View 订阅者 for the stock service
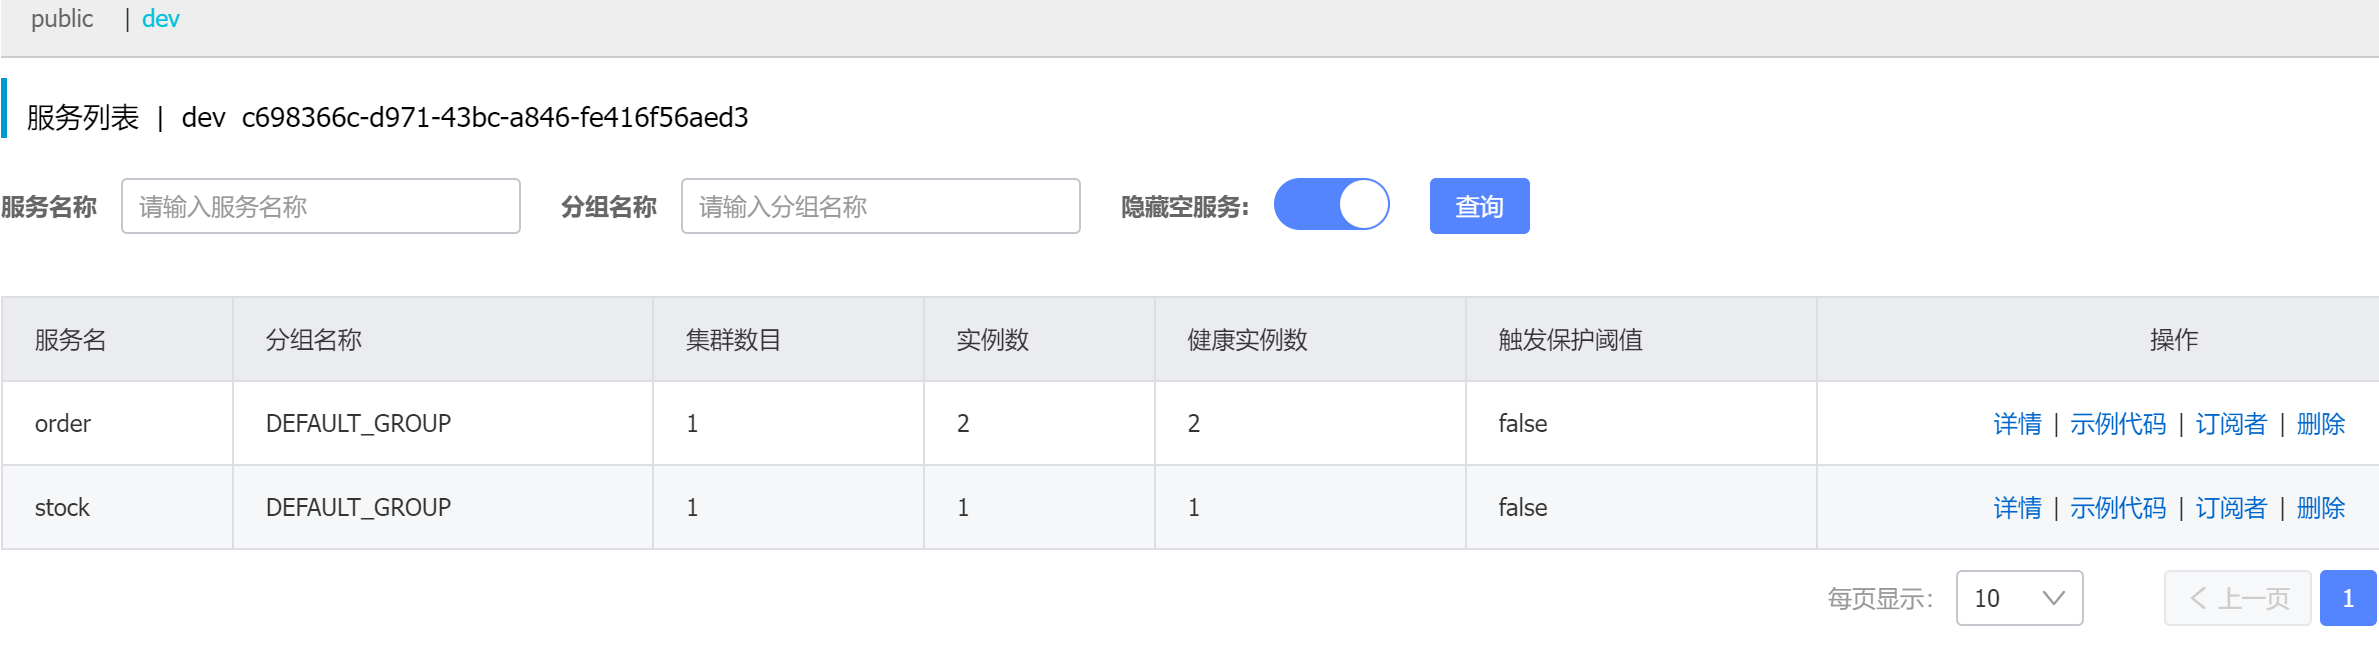 click(2231, 508)
